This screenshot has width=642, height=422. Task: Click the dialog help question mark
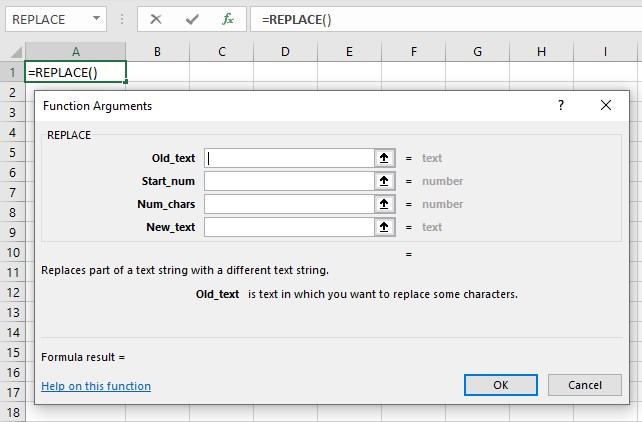point(561,105)
